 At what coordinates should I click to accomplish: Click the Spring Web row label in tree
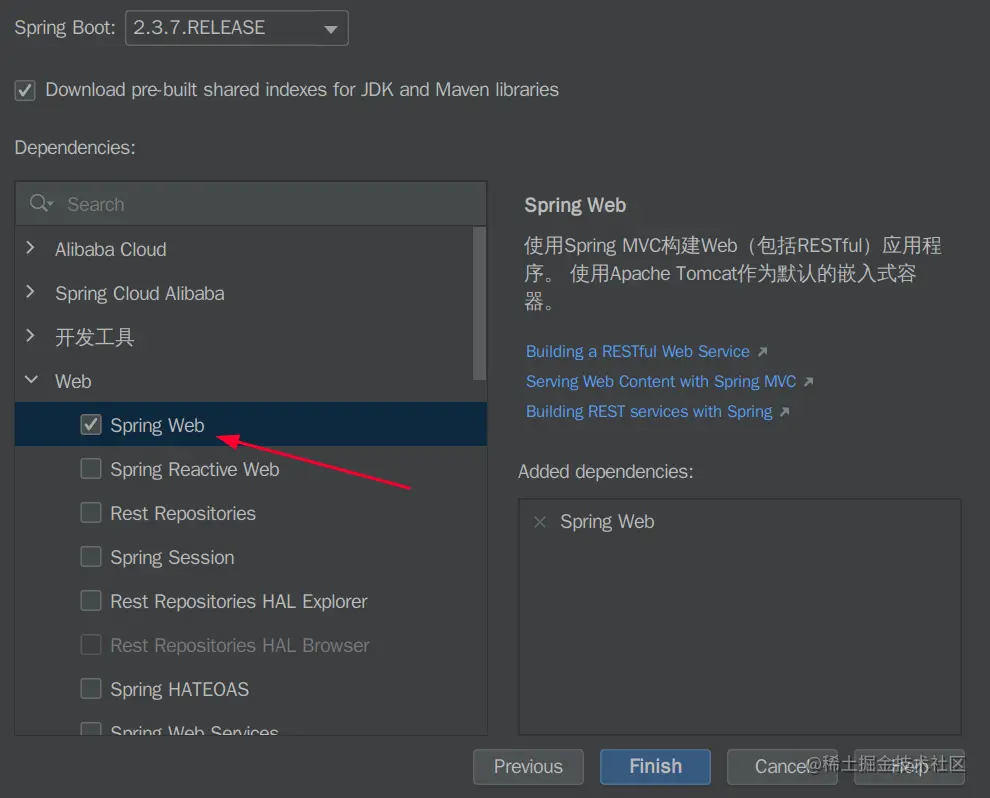tap(157, 426)
